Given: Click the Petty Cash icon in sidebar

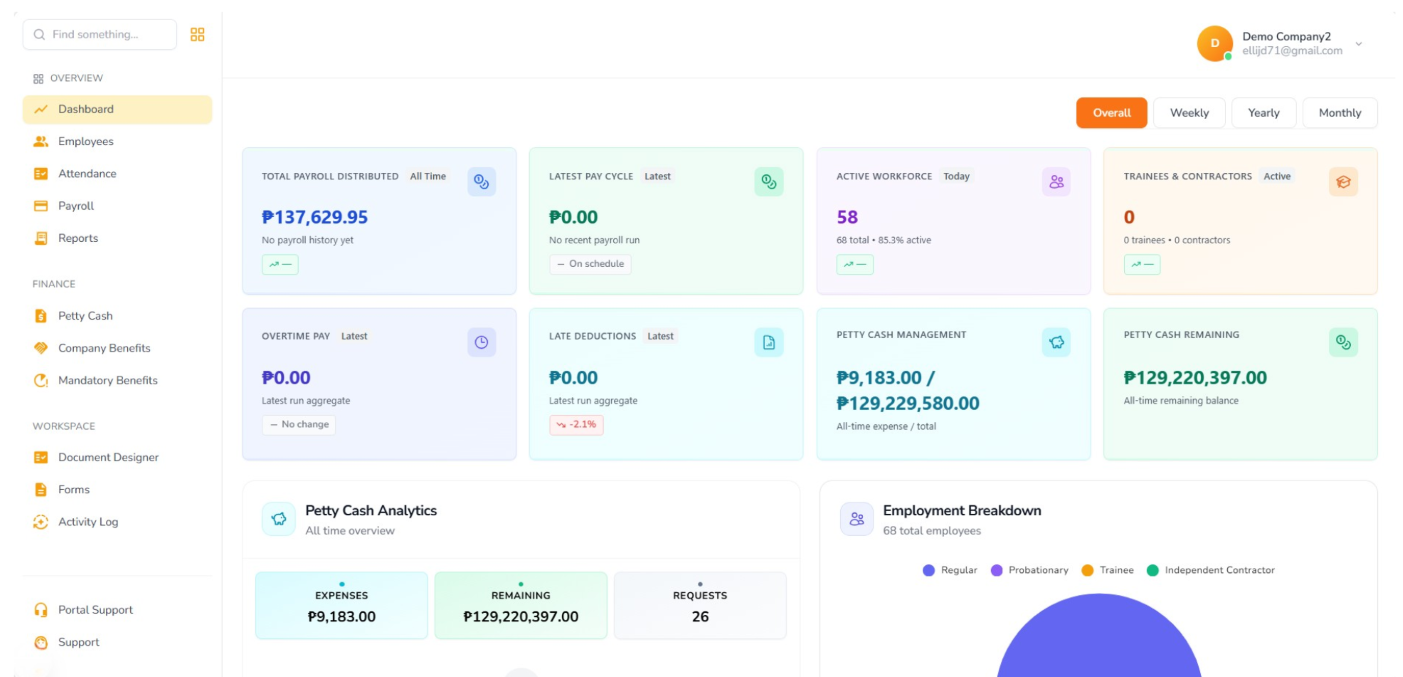Looking at the screenshot, I should pos(41,316).
